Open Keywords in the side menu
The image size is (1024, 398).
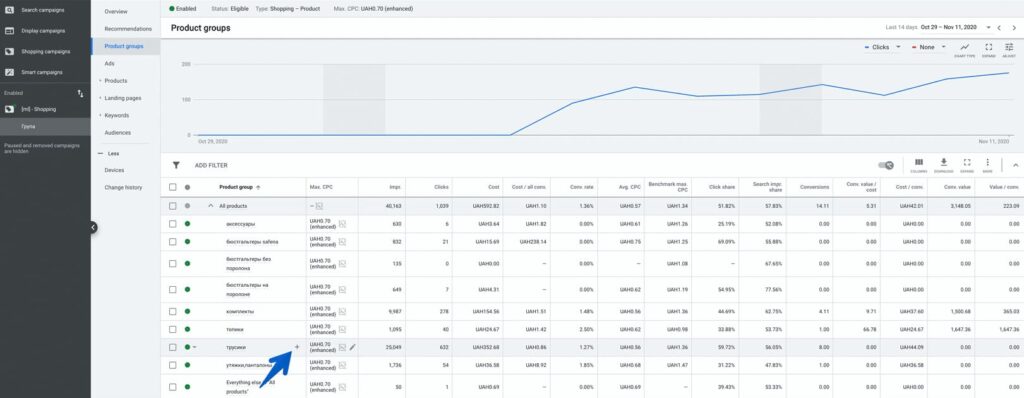coord(117,116)
